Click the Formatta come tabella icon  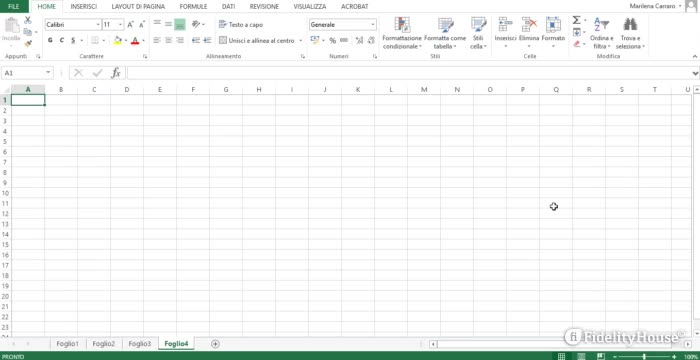click(445, 25)
